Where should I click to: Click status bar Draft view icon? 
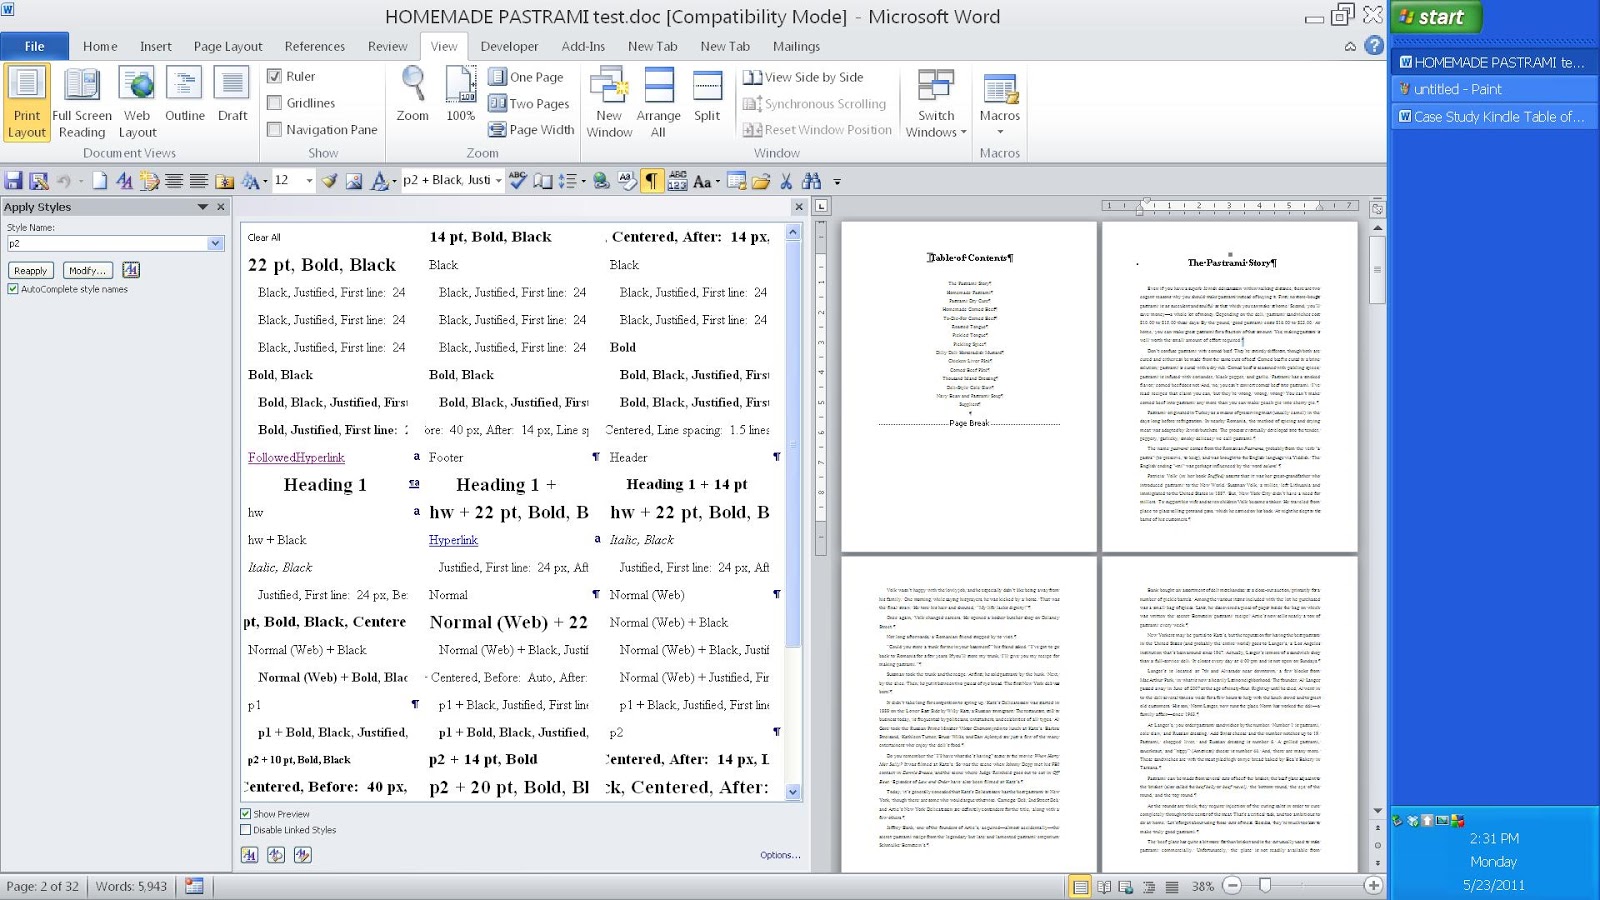point(1171,886)
